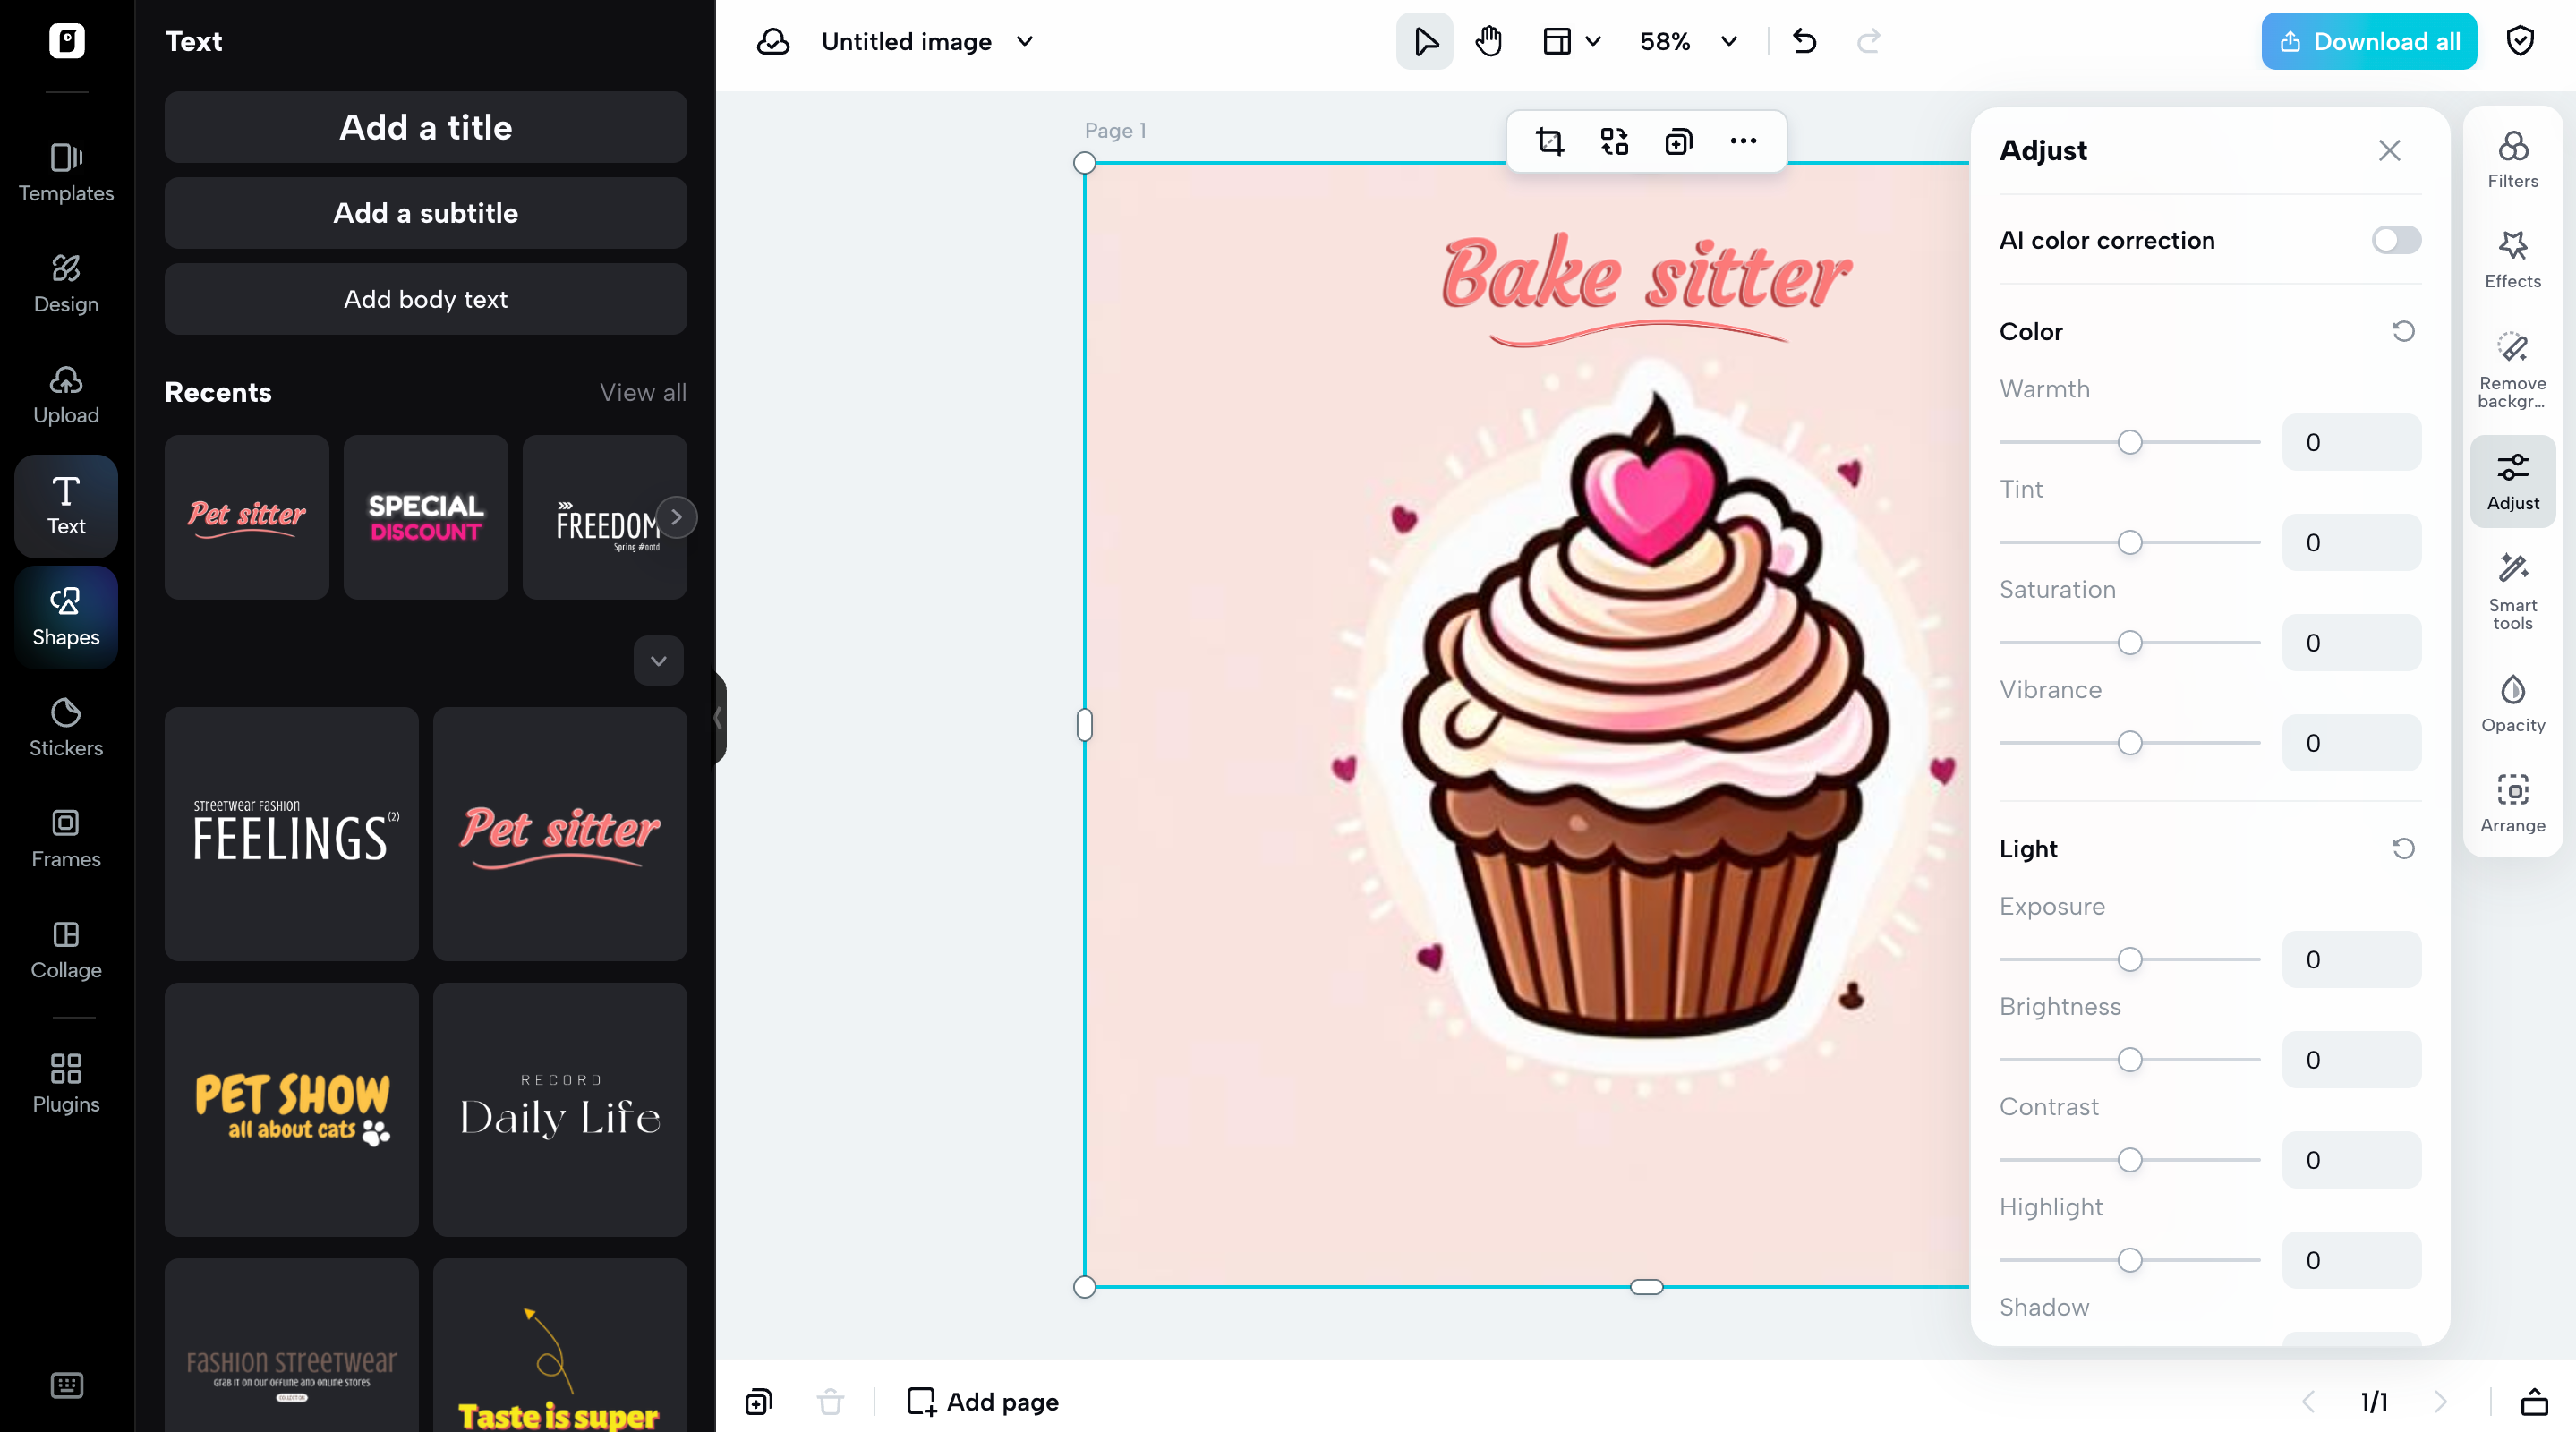Select the Text sidebar tab

(66, 506)
